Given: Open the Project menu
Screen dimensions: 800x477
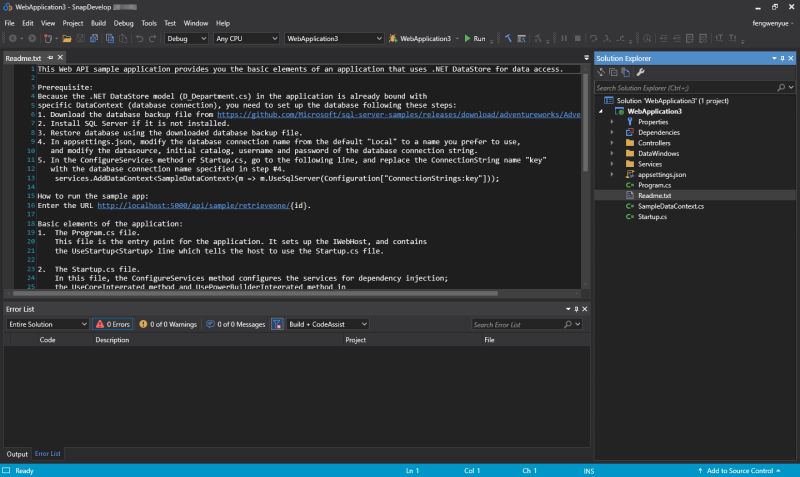Looking at the screenshot, I should point(72,23).
